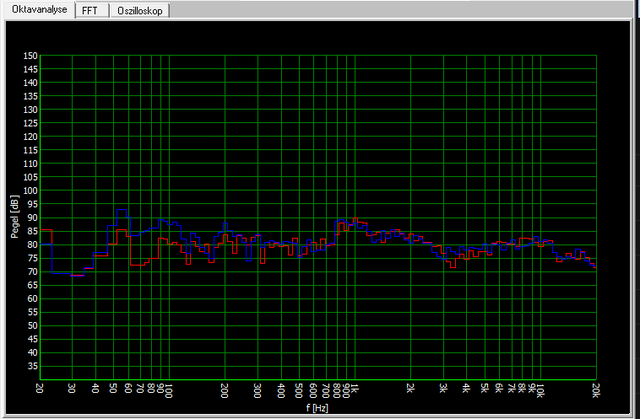Click the 75 dB axis value
Image resolution: width=640 pixels, height=419 pixels.
tap(33, 258)
